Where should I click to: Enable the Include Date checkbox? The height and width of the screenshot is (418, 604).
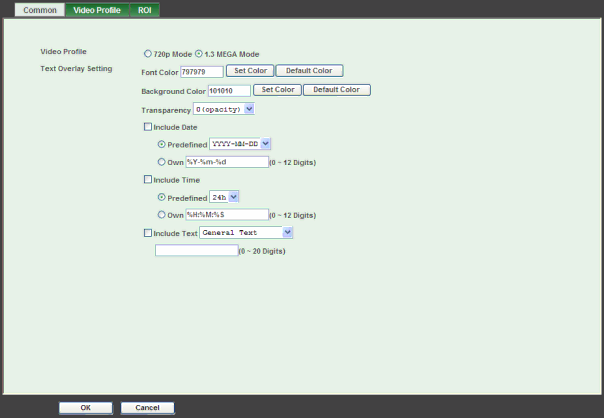pyautogui.click(x=148, y=127)
